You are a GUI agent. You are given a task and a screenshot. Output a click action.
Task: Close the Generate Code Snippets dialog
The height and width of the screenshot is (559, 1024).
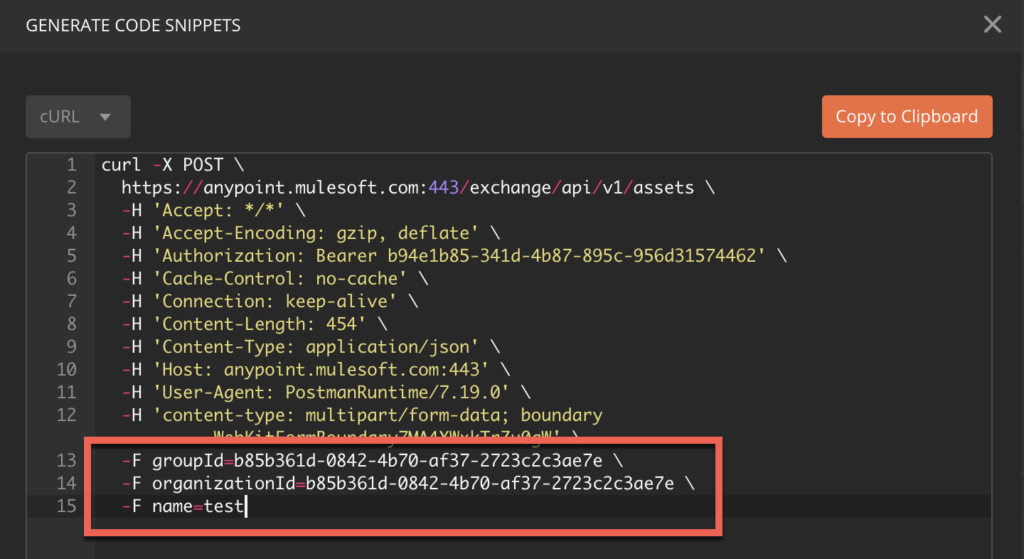[x=991, y=25]
